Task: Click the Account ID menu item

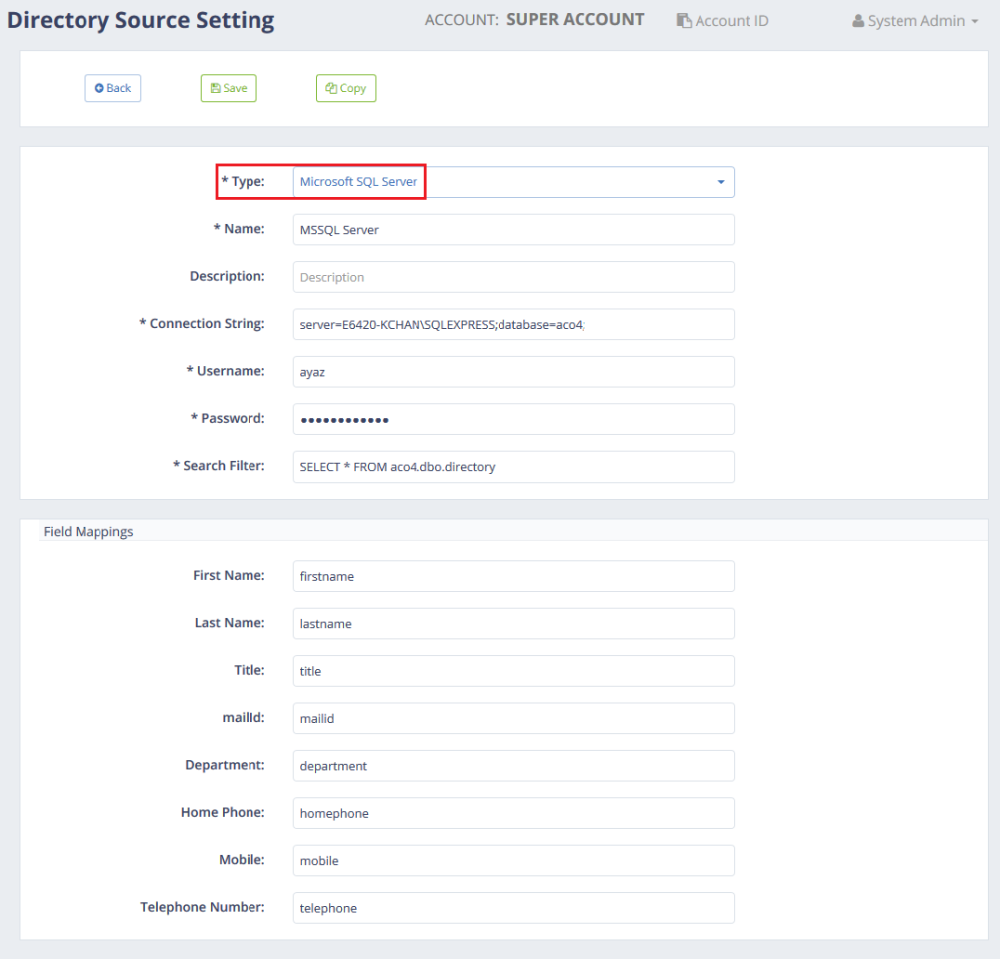Action: tap(722, 19)
